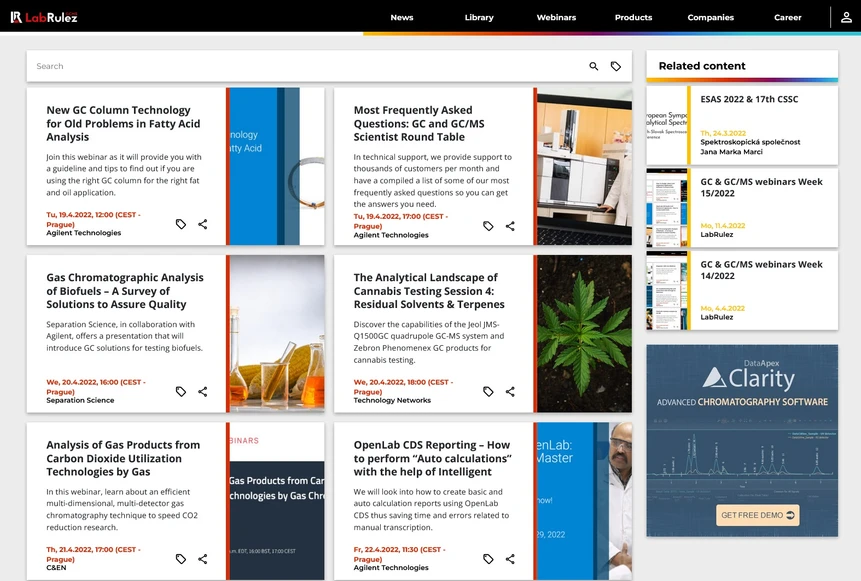This screenshot has width=861, height=581.
Task: Click the tag filter icon in search bar
Action: [x=616, y=66]
